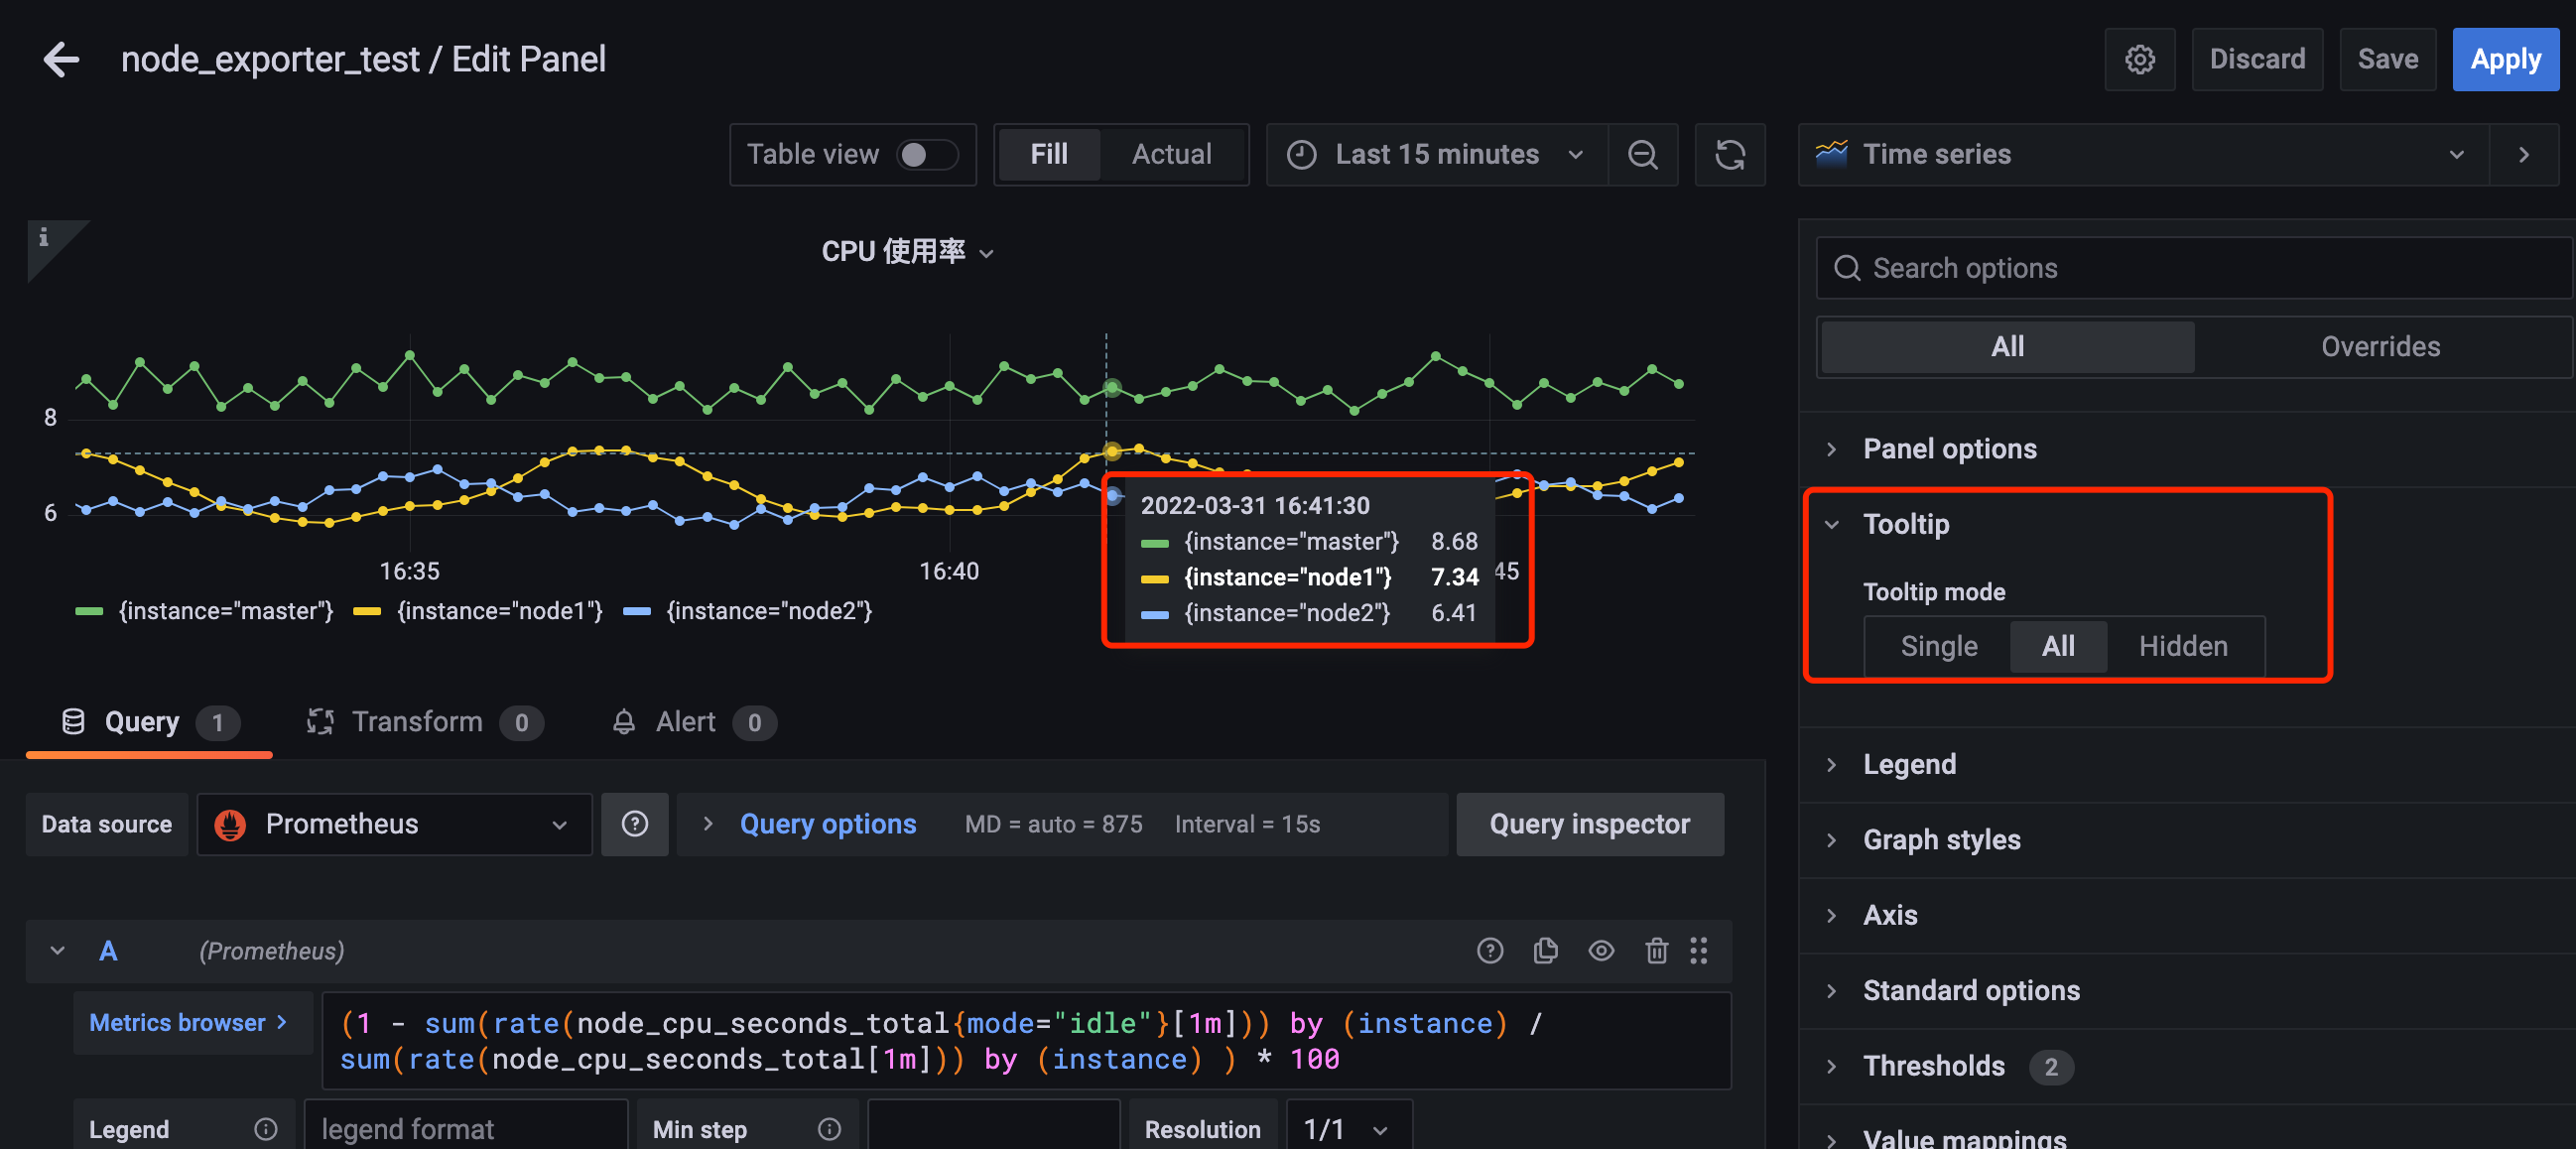The height and width of the screenshot is (1149, 2576).
Task: Open the Query inspector
Action: [1589, 824]
